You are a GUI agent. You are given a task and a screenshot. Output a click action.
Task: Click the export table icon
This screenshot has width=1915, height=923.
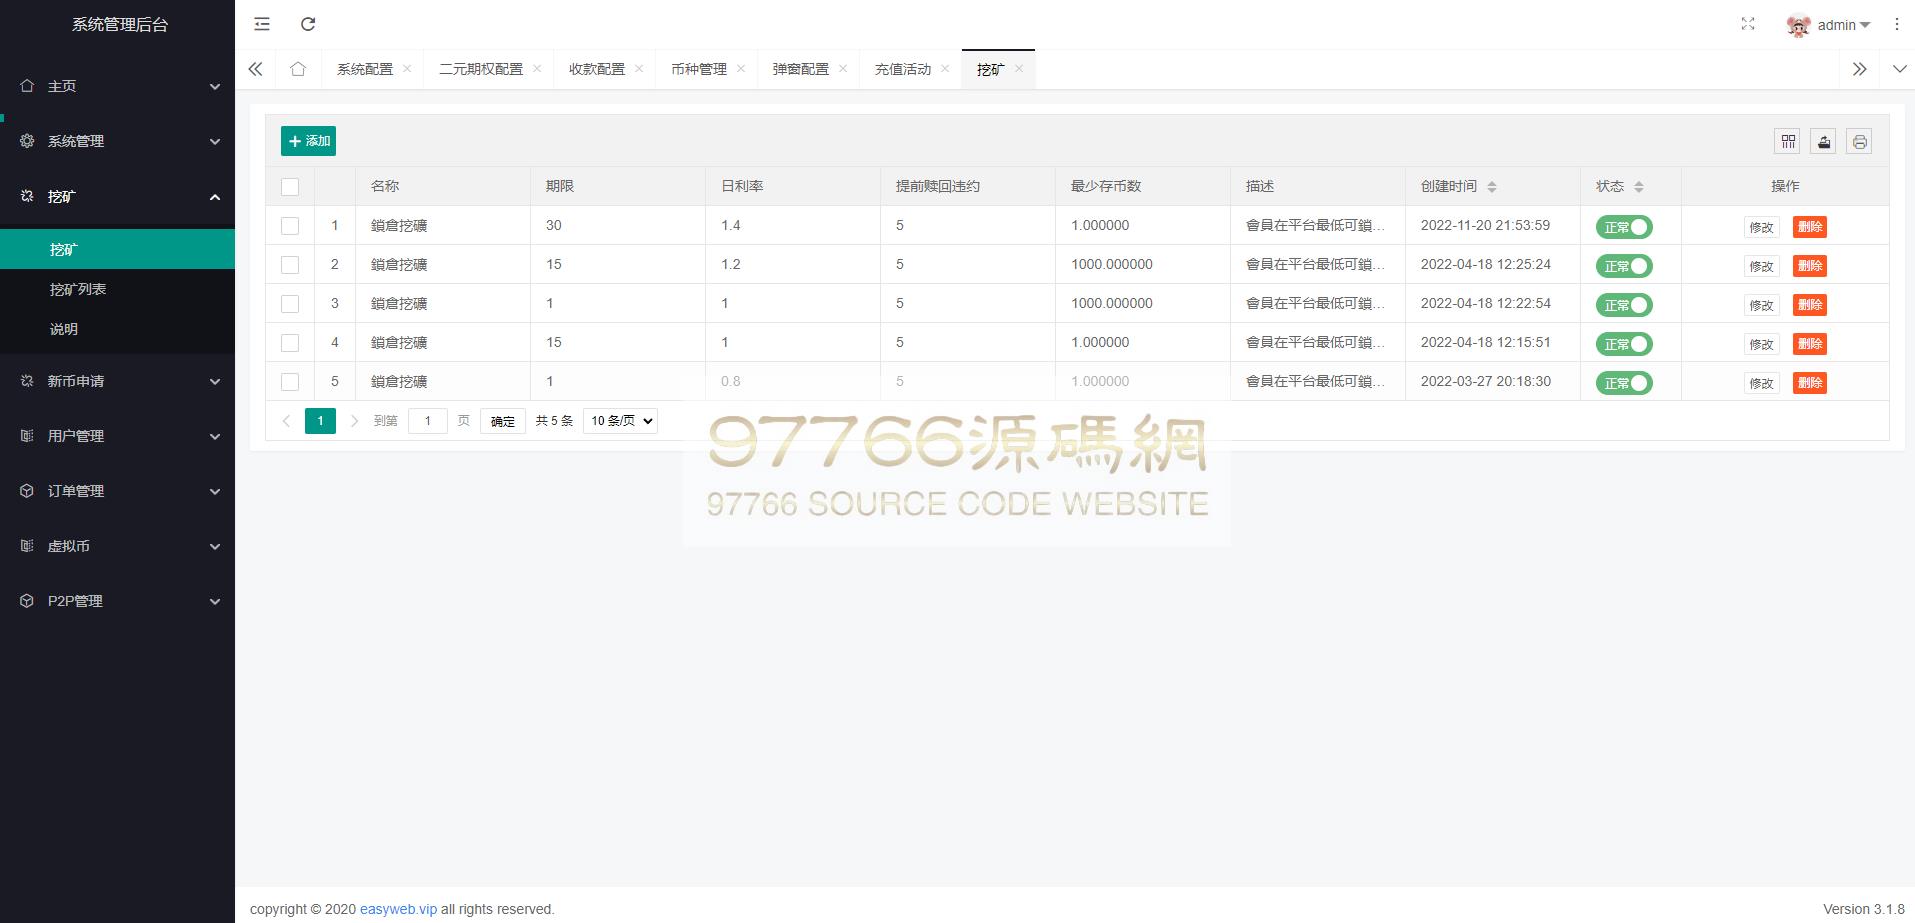(1824, 141)
